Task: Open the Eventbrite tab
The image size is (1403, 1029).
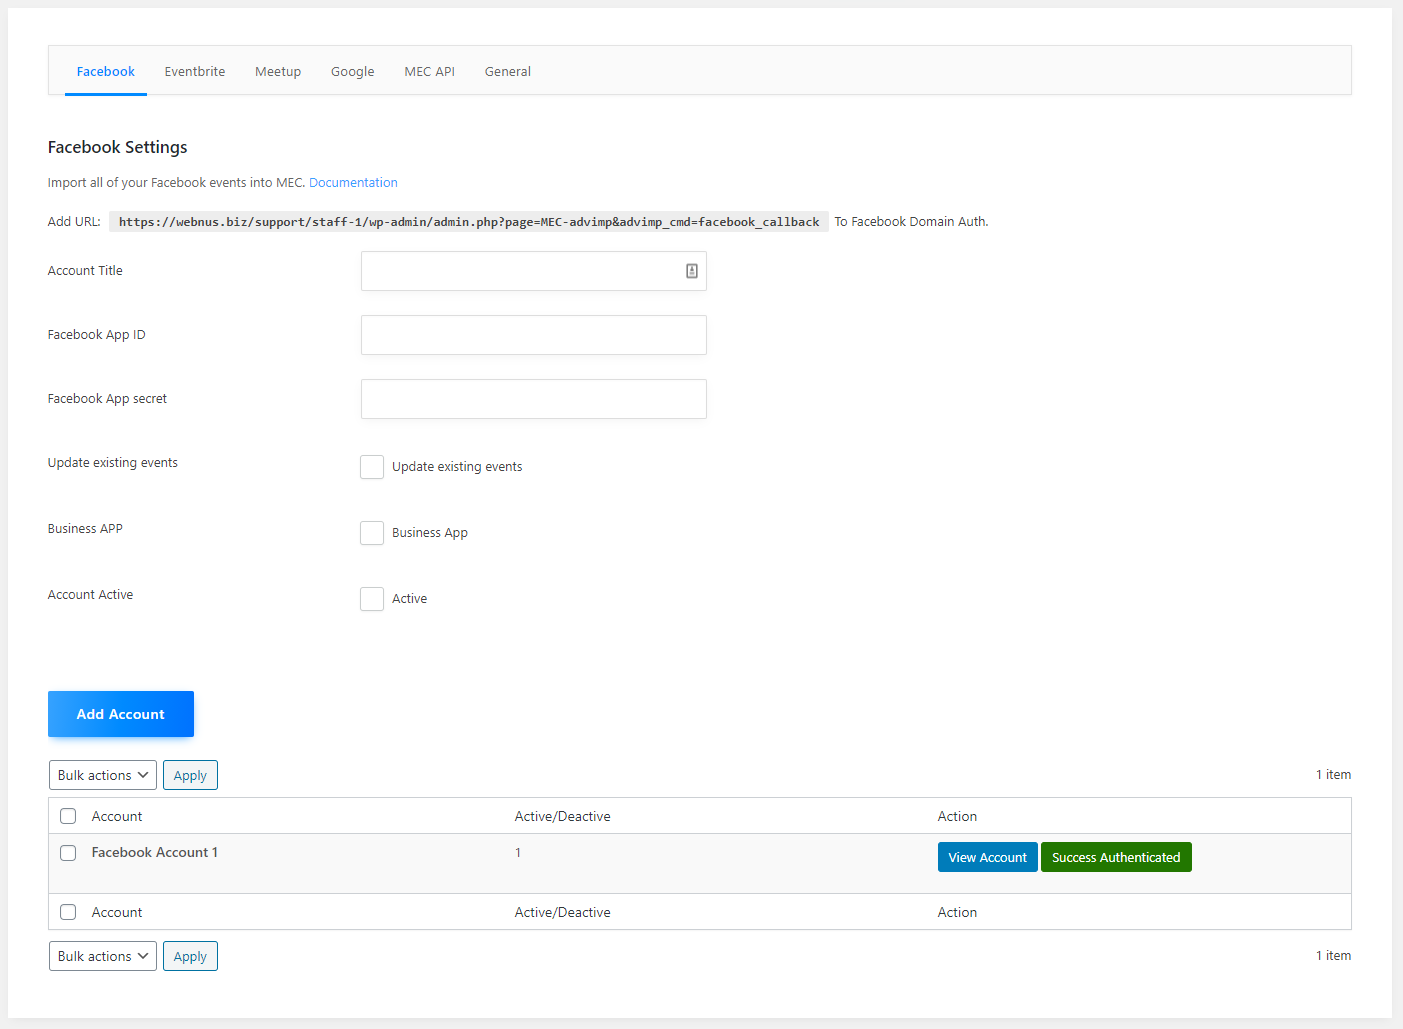Action: click(x=195, y=72)
